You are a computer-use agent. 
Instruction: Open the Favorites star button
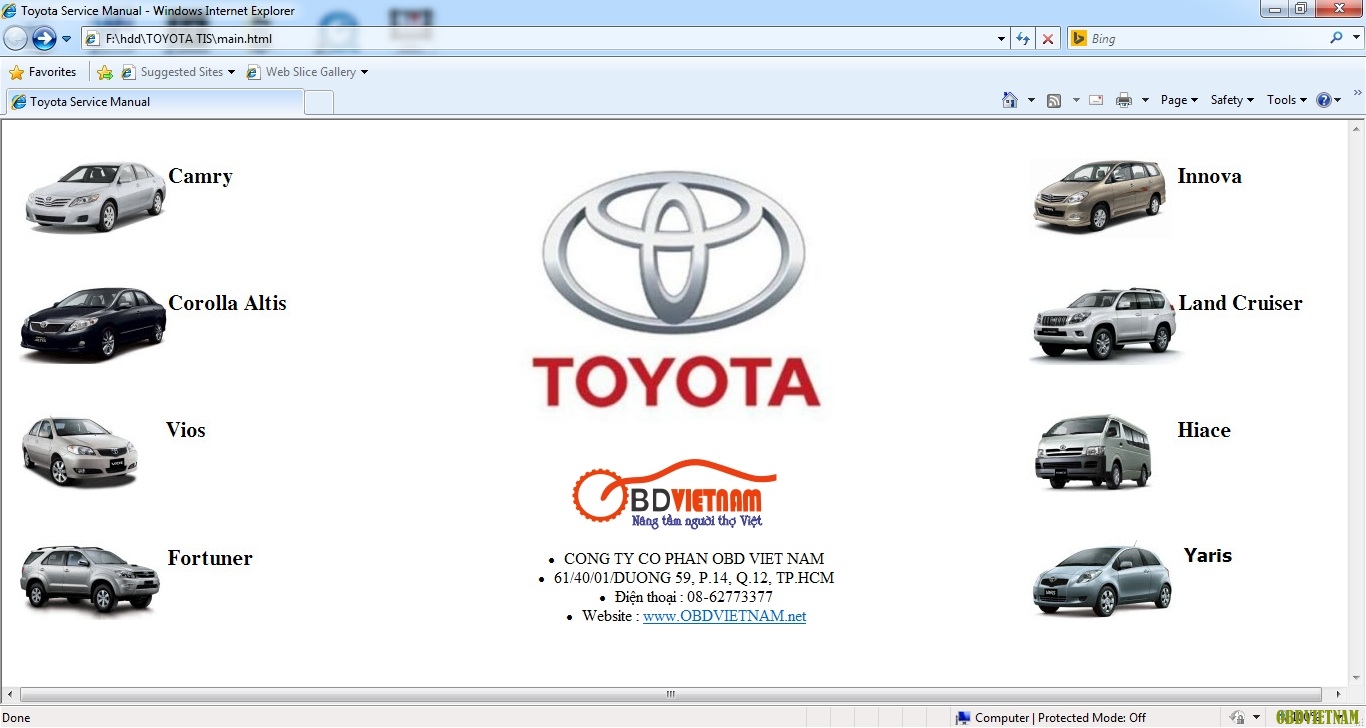click(42, 72)
